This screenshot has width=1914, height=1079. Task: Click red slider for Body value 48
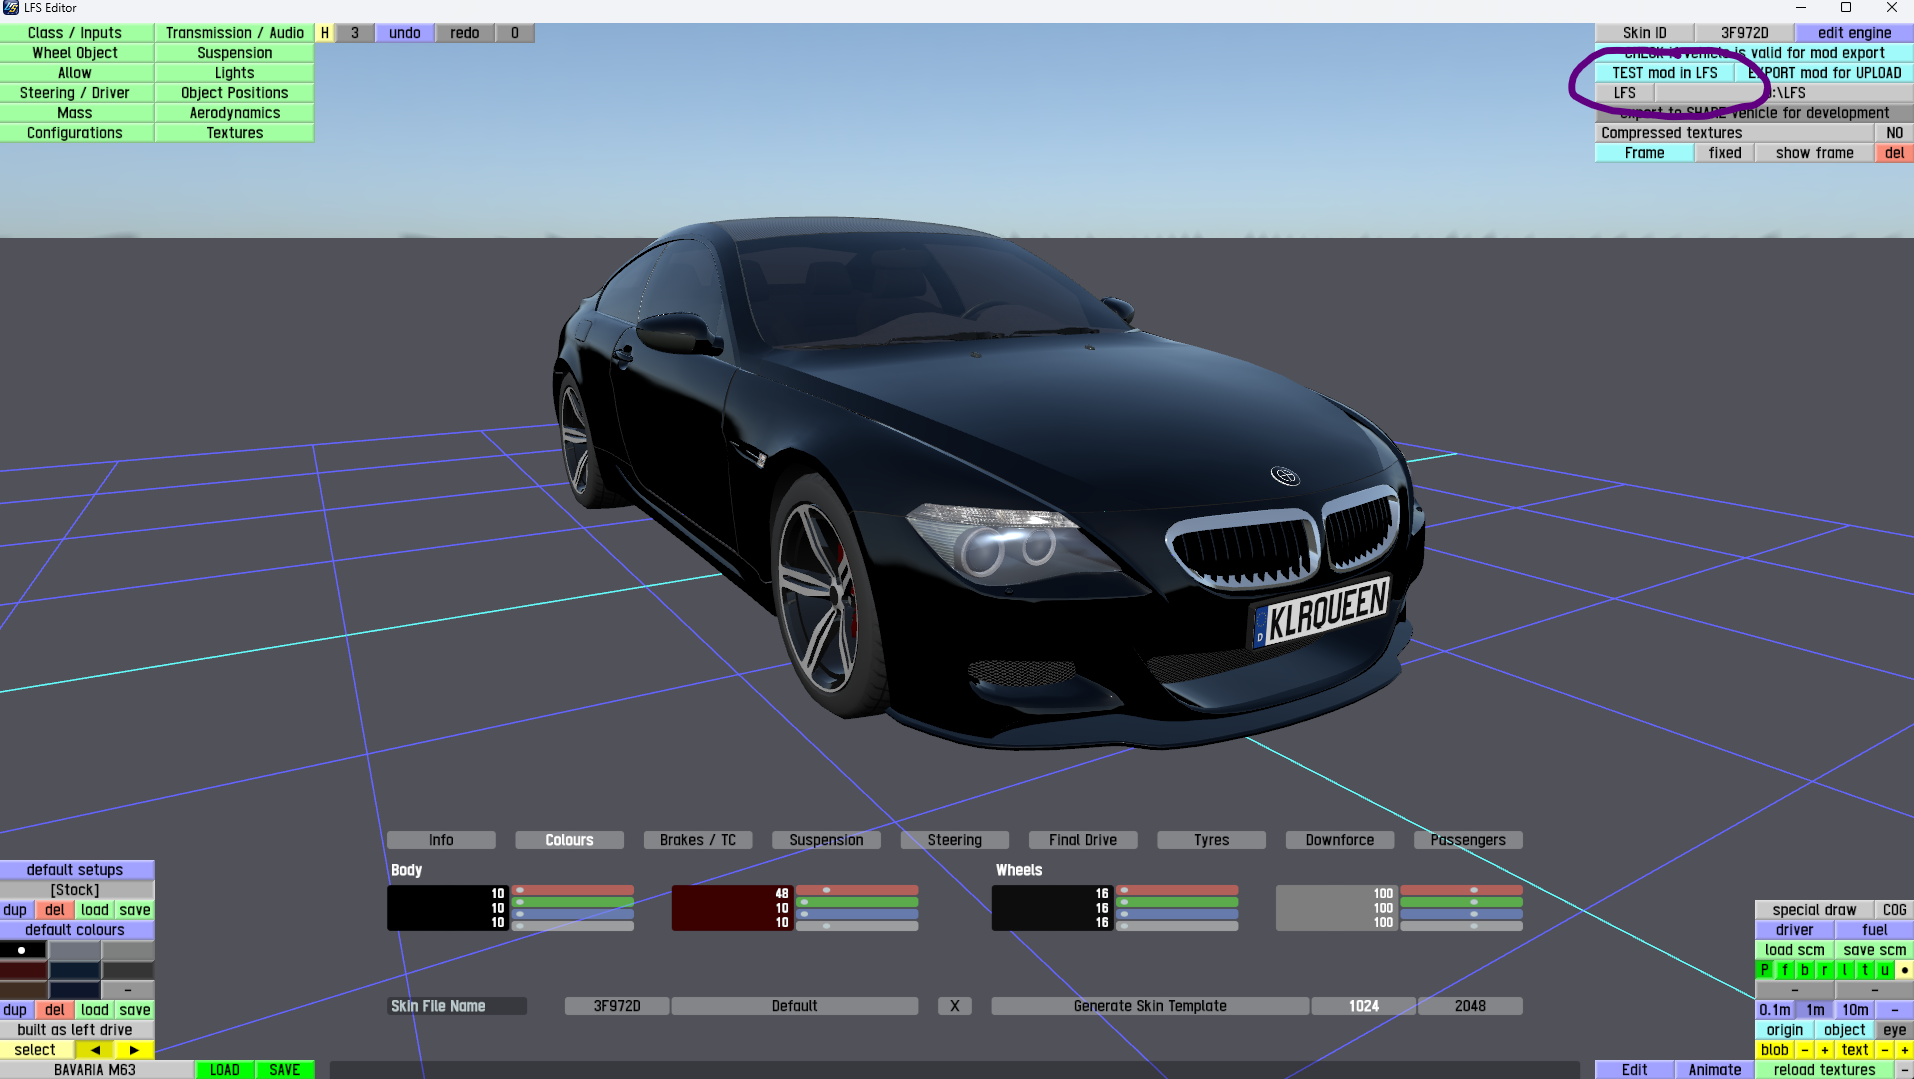pyautogui.click(x=857, y=890)
